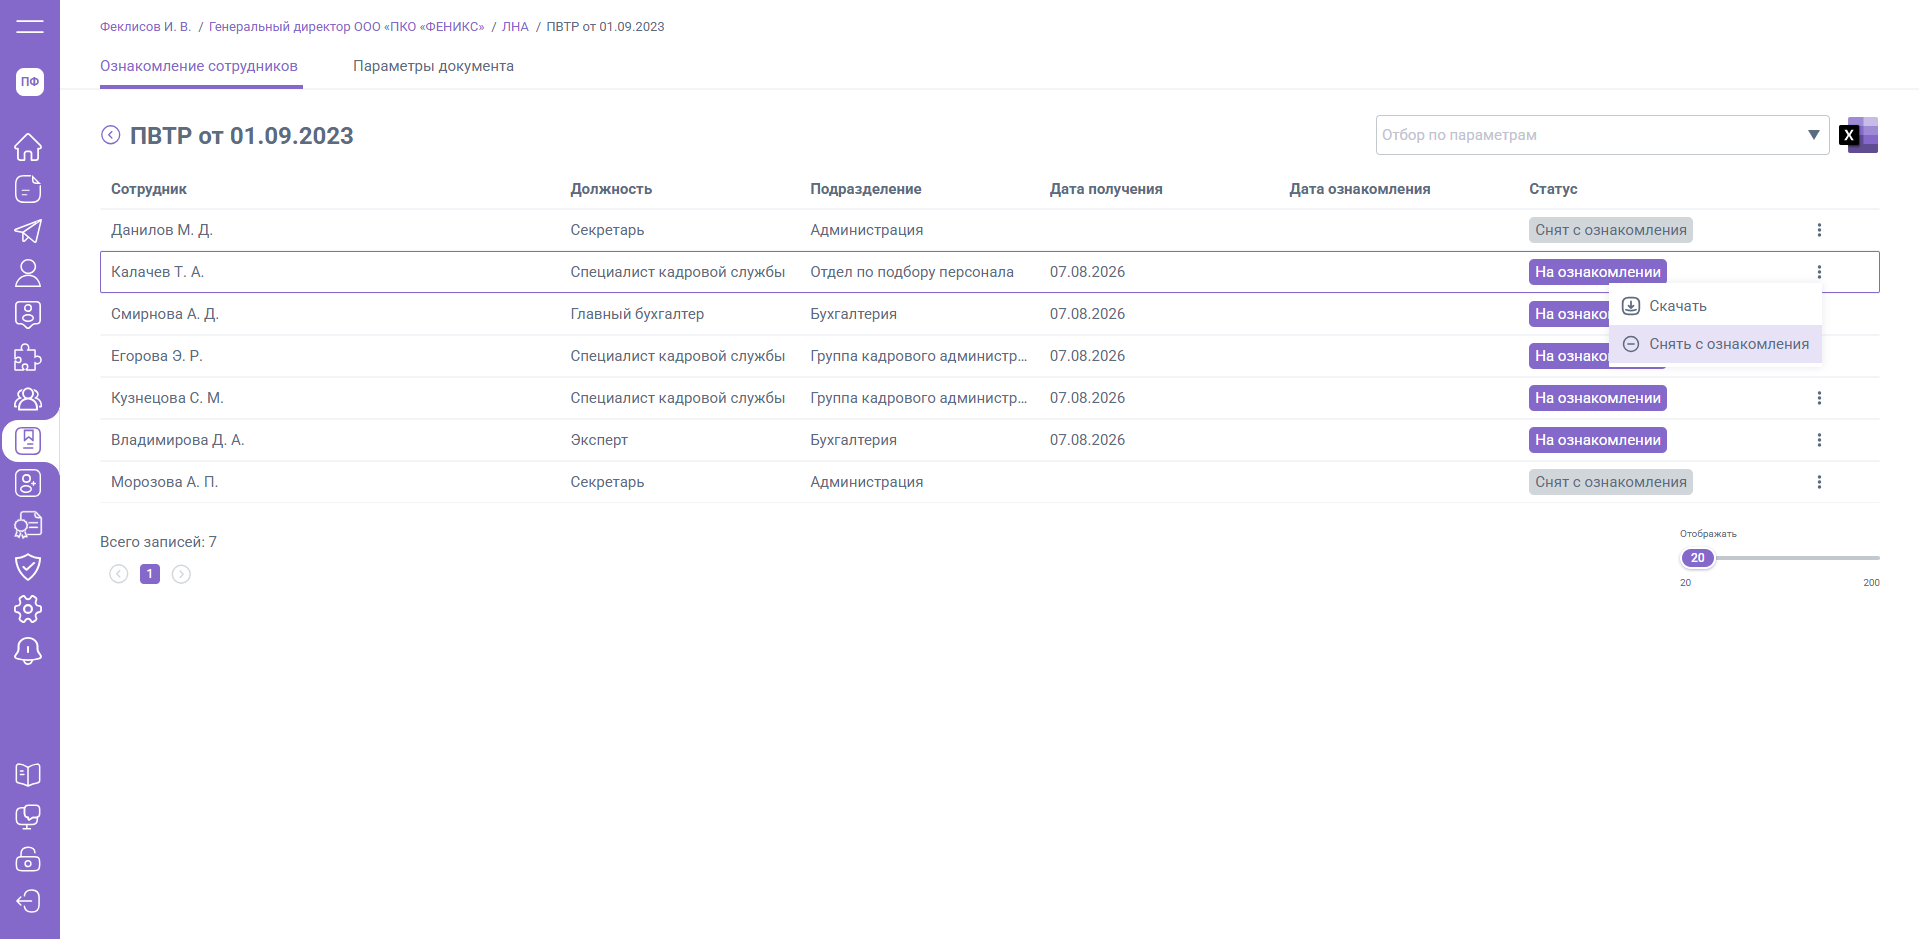Click the logout arrow sidebar icon
Viewport: 1919px width, 939px height.
point(28,901)
